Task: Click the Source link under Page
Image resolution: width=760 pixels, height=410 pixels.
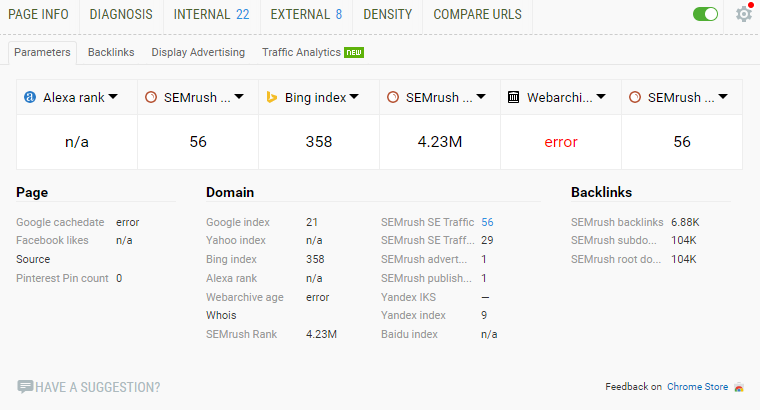Action: pyautogui.click(x=33, y=259)
